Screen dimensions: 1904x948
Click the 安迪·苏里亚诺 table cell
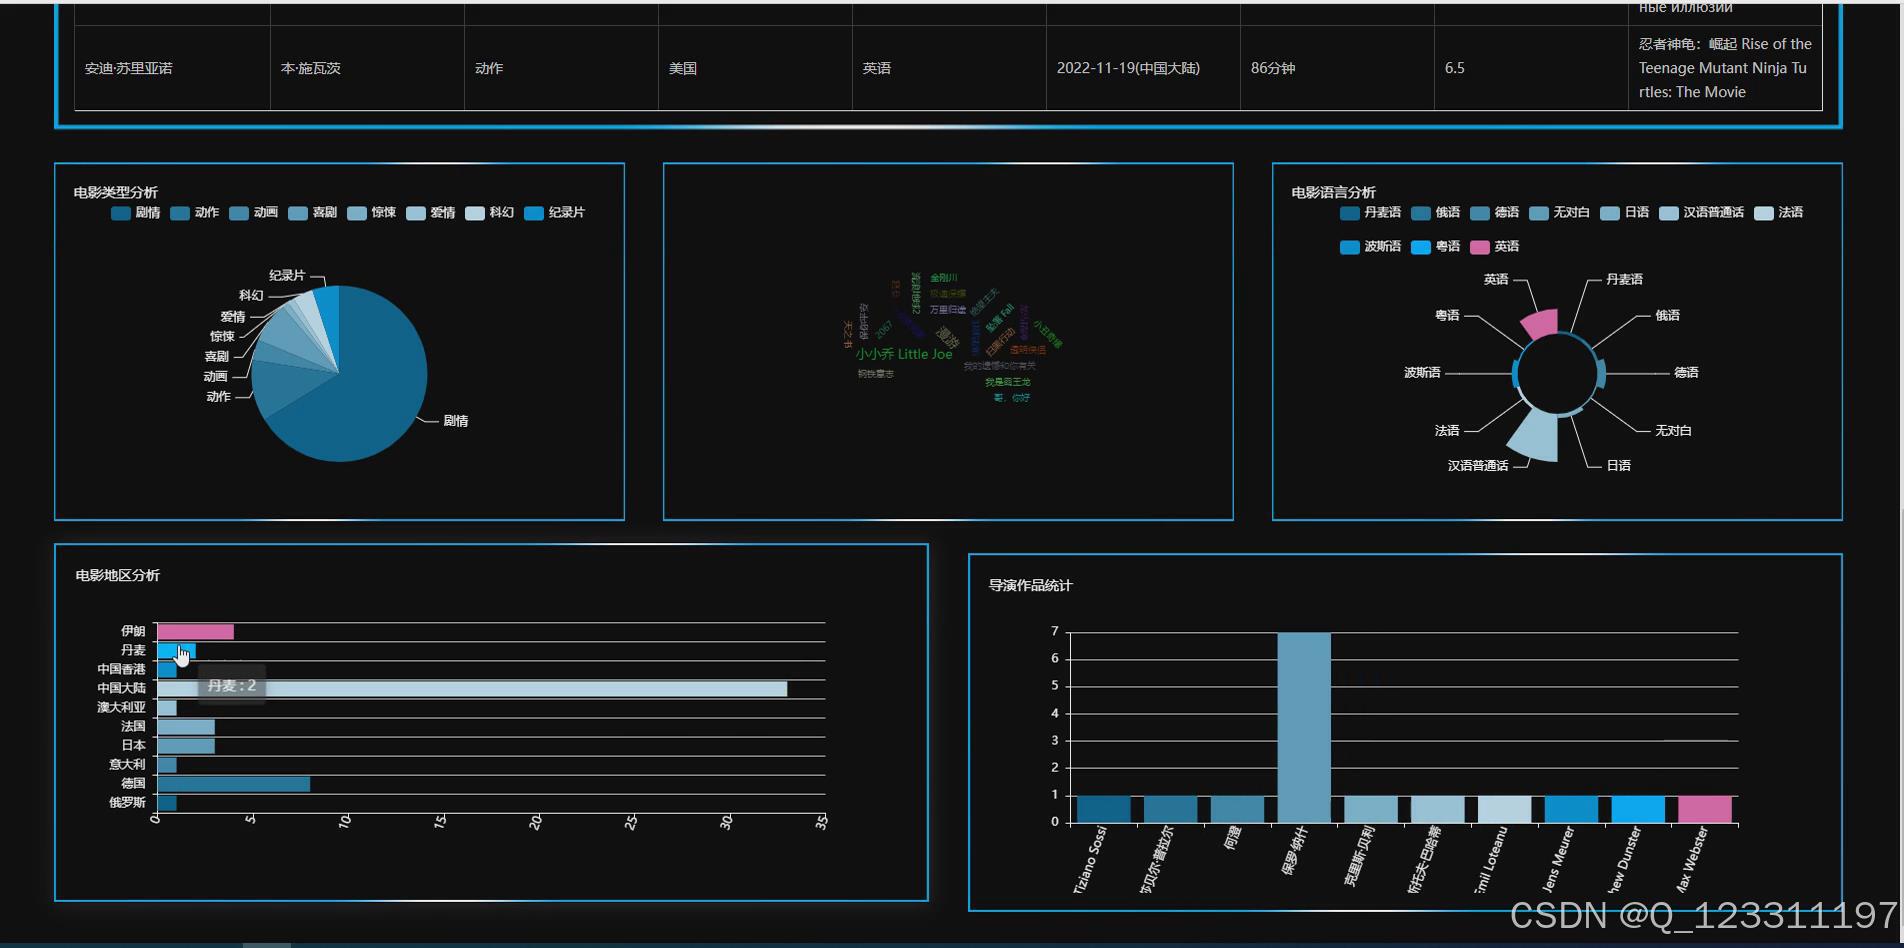[173, 68]
